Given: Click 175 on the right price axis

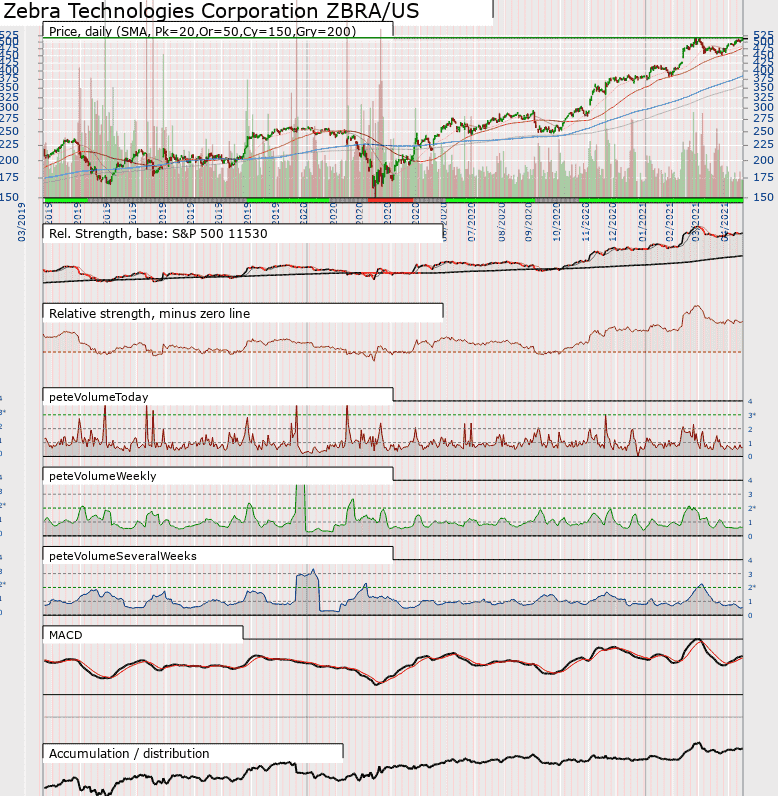Looking at the screenshot, I should point(763,177).
